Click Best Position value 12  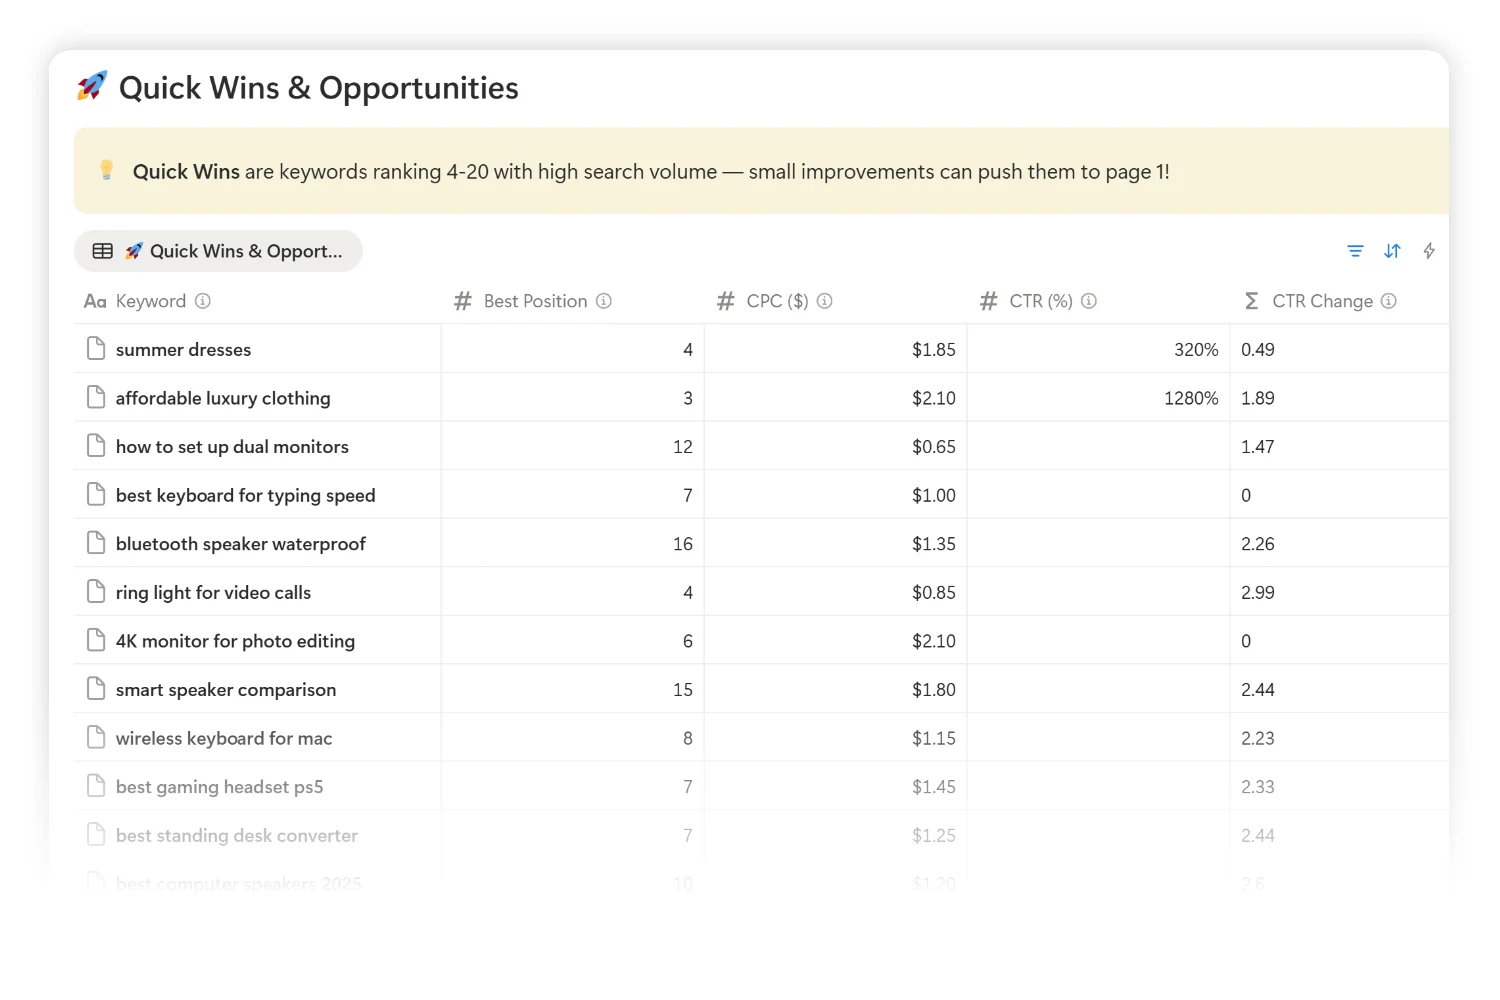(573, 446)
